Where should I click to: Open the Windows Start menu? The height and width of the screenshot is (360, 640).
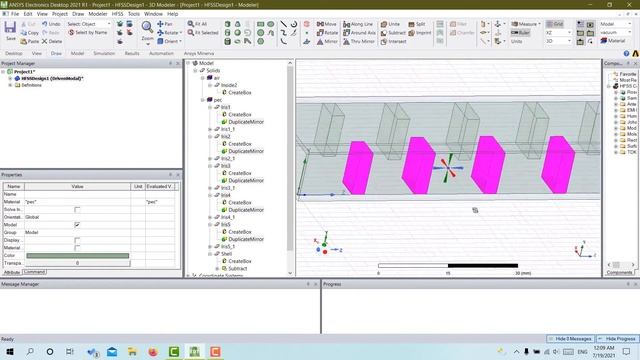(10, 351)
